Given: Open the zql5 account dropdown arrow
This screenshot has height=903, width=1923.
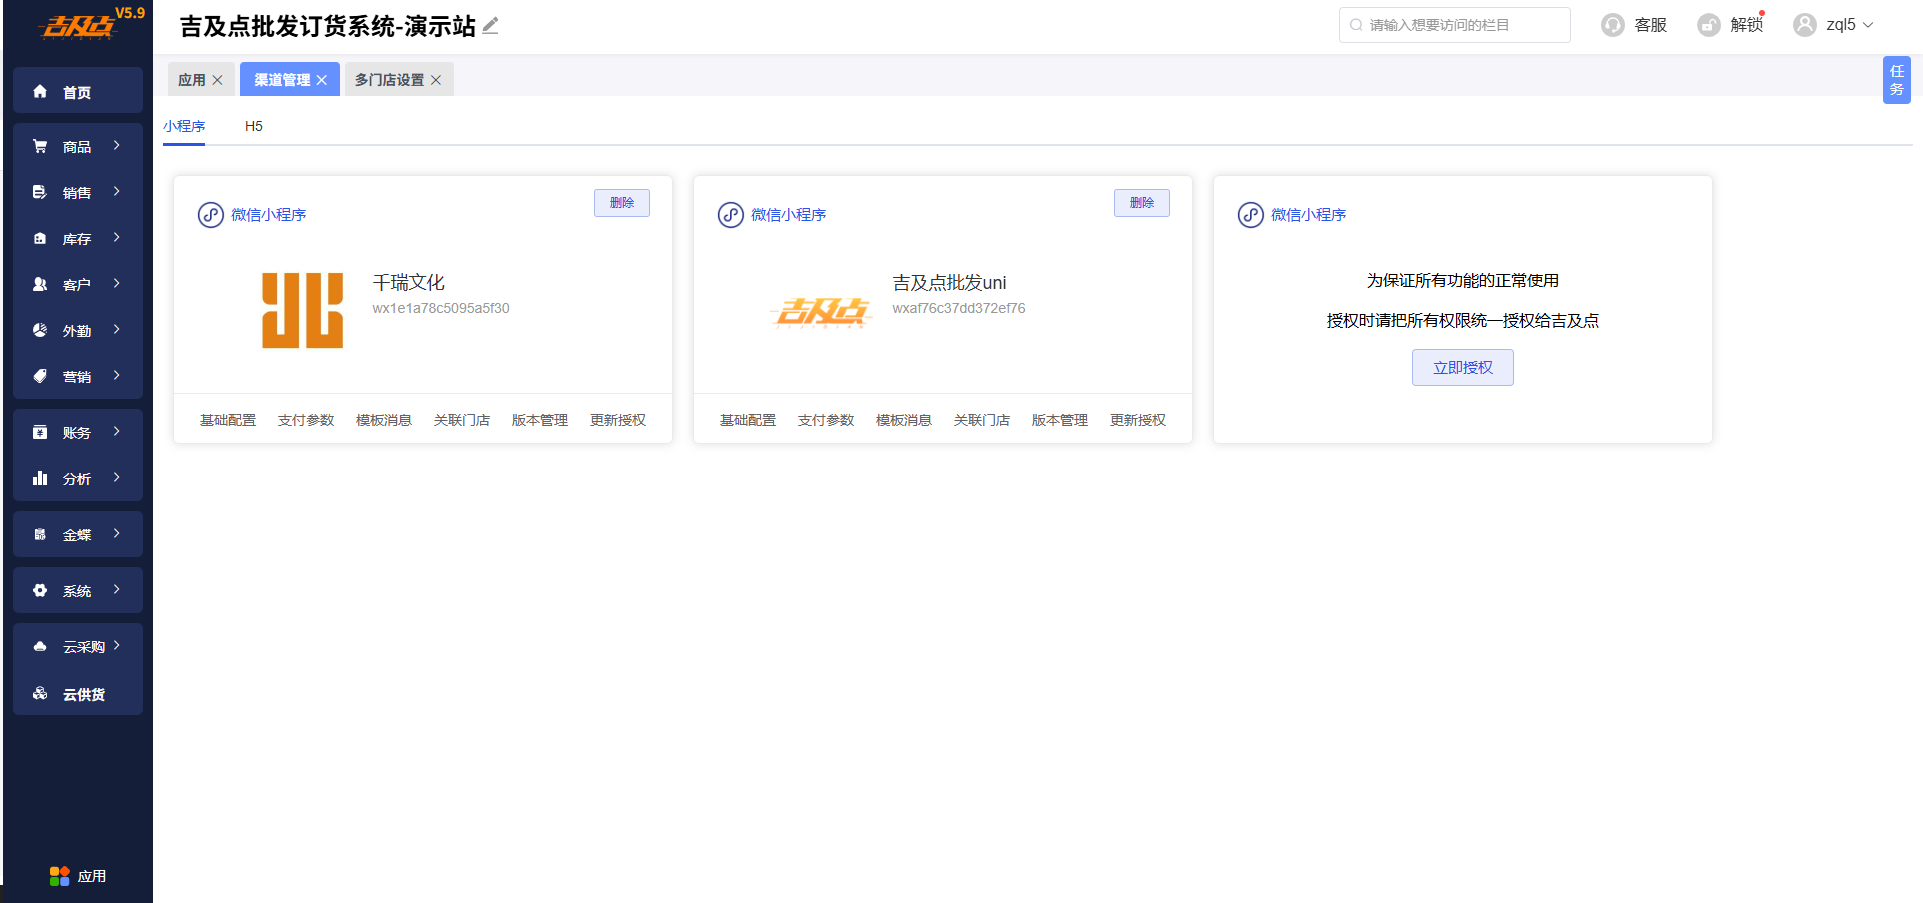Looking at the screenshot, I should (x=1868, y=25).
